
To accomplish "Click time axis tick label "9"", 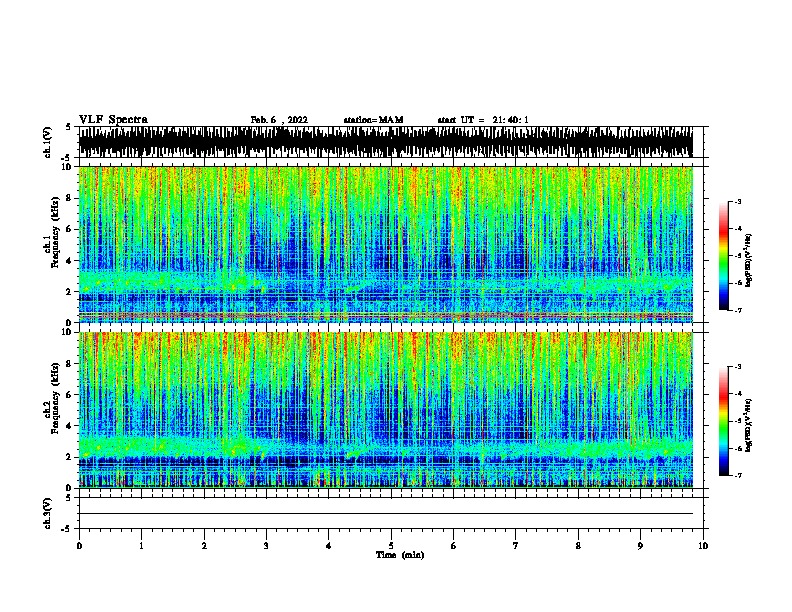I will (x=640, y=546).
